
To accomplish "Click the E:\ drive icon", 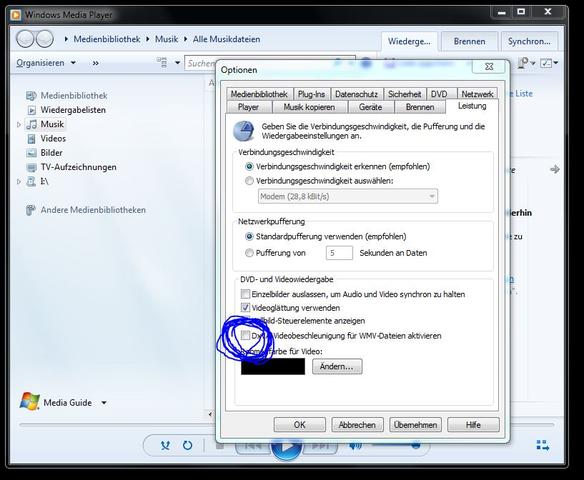I will point(31,181).
